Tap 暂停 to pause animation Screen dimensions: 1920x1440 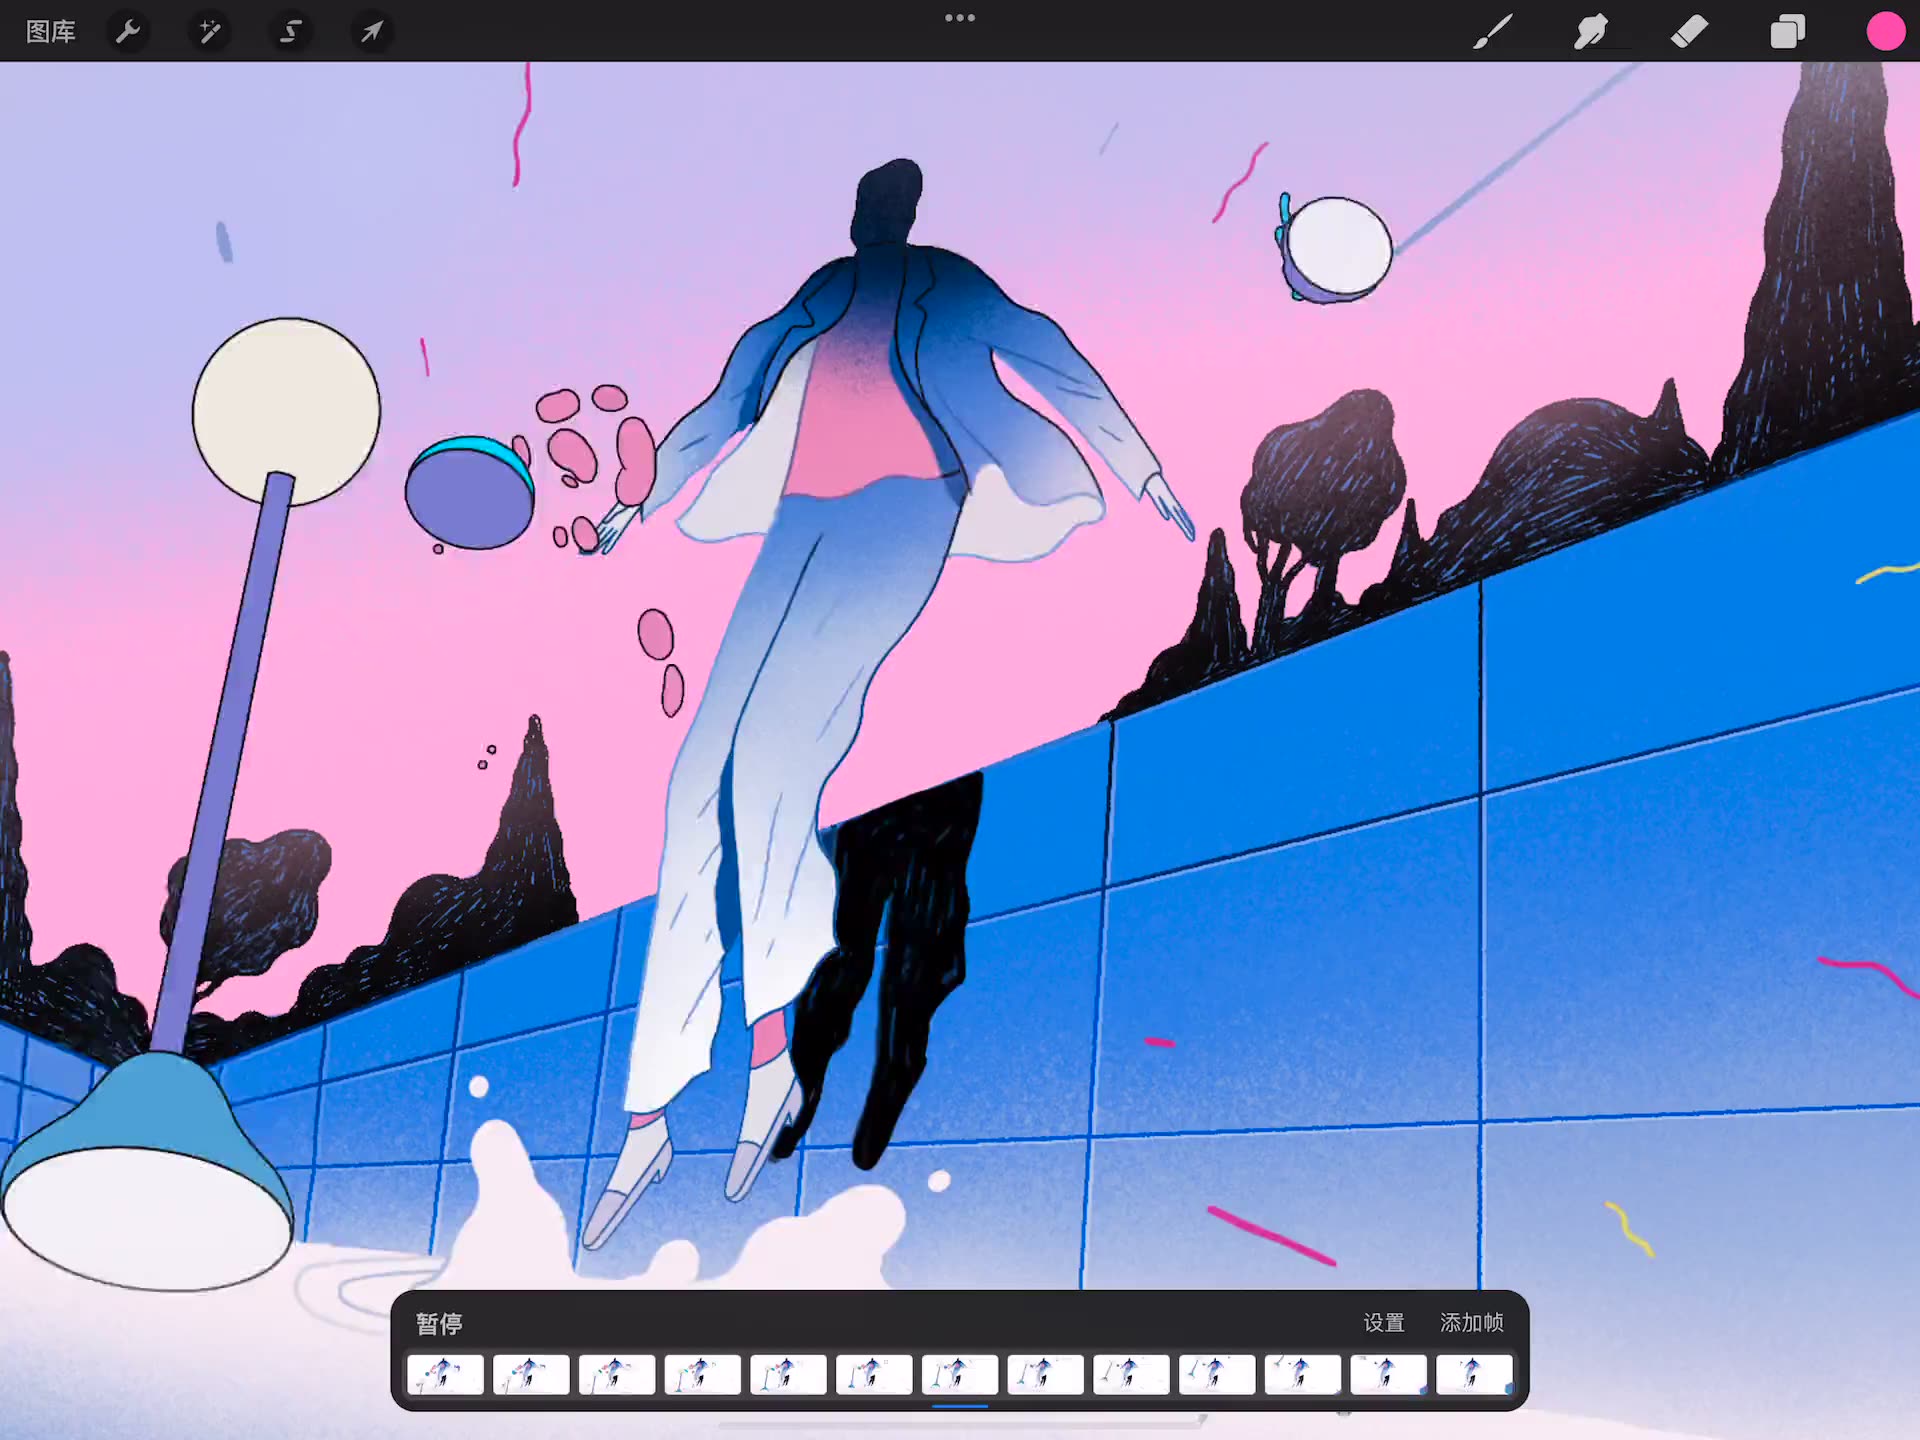[439, 1324]
